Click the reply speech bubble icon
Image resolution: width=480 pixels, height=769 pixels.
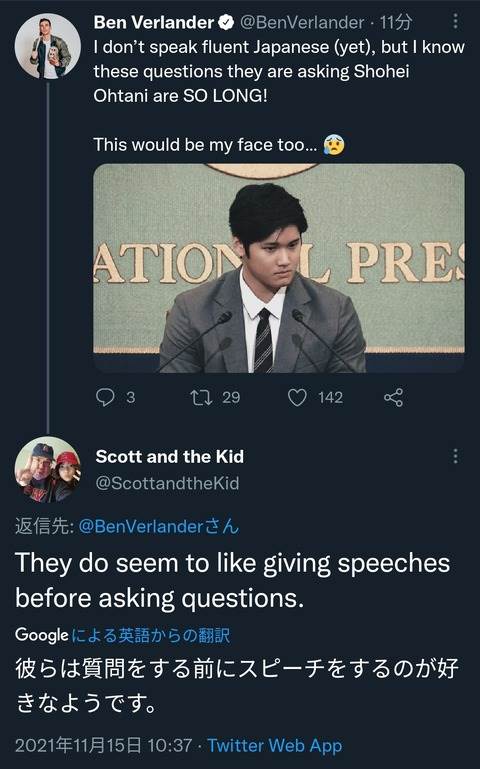105,397
